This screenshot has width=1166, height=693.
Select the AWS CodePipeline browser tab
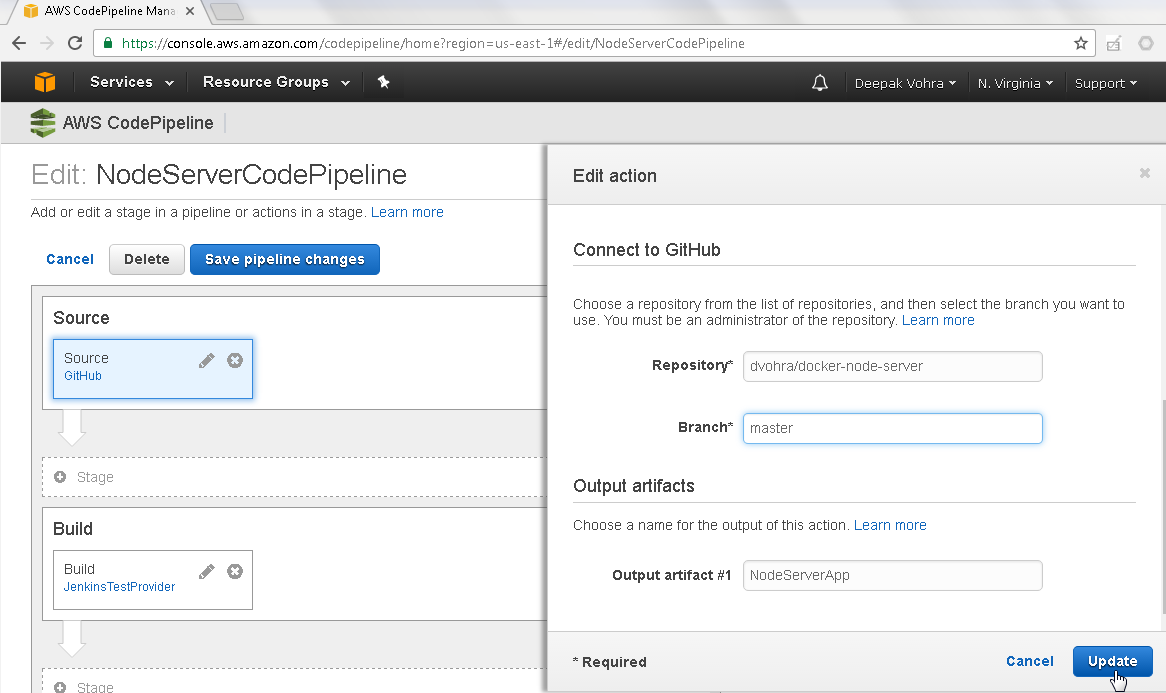click(108, 11)
